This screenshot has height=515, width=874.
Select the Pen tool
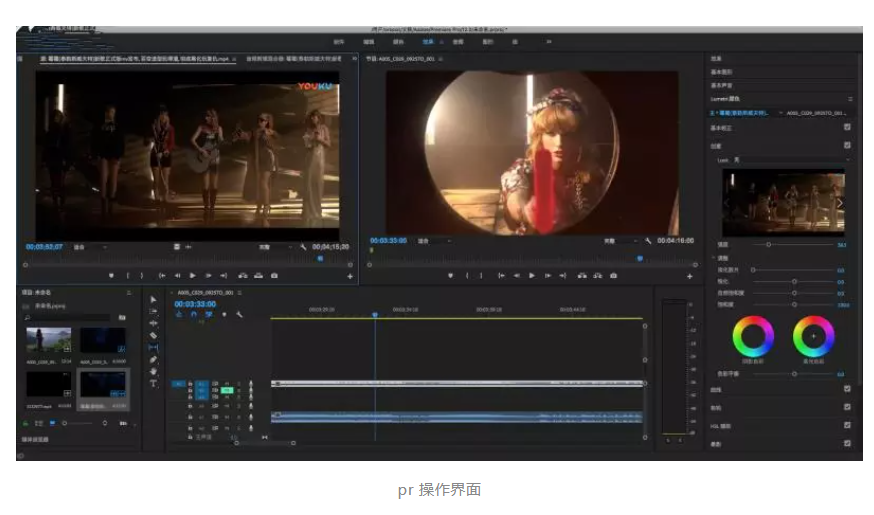pyautogui.click(x=153, y=359)
